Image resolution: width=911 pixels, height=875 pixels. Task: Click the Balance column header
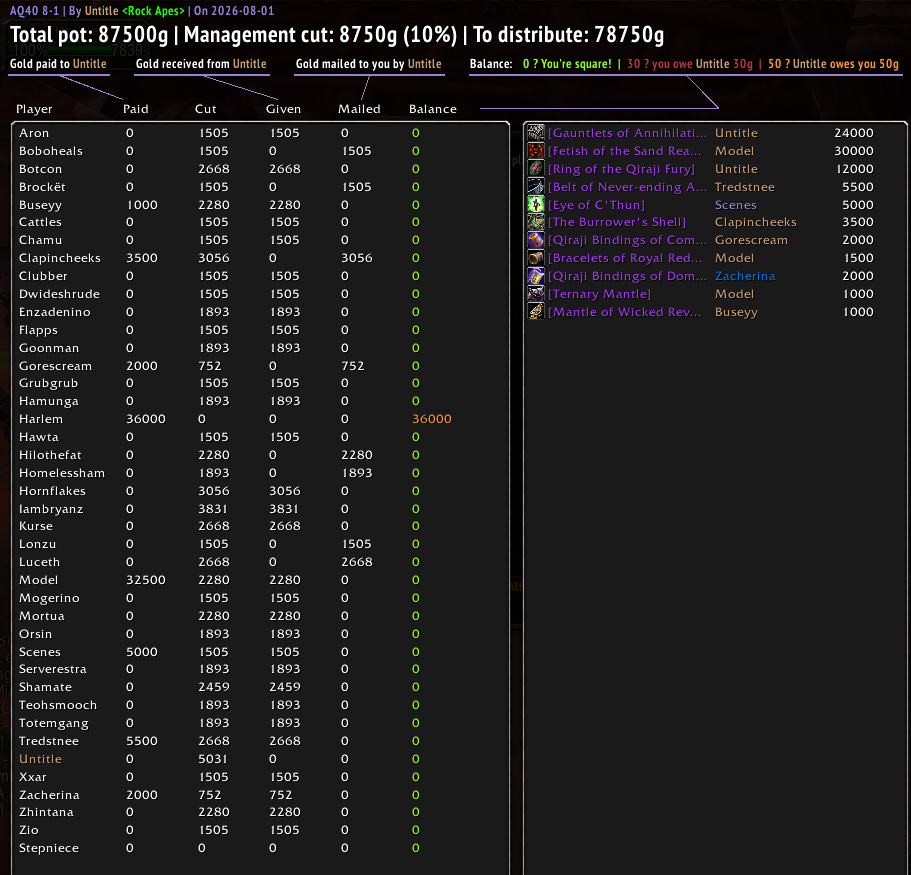(433, 109)
